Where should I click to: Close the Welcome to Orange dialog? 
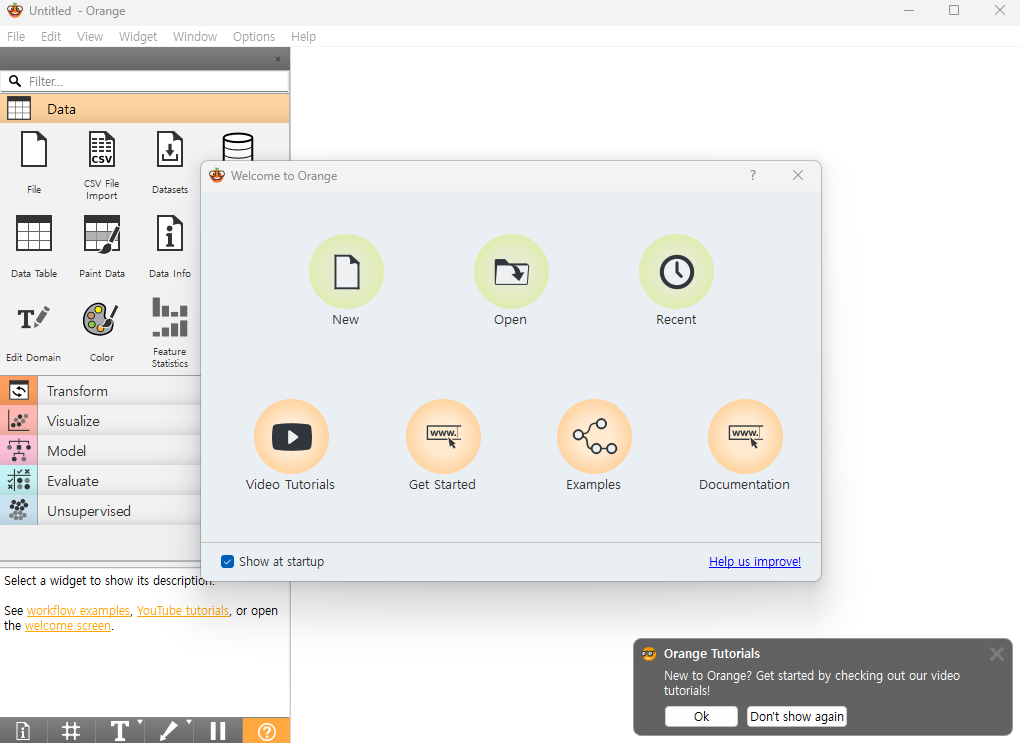pos(798,175)
